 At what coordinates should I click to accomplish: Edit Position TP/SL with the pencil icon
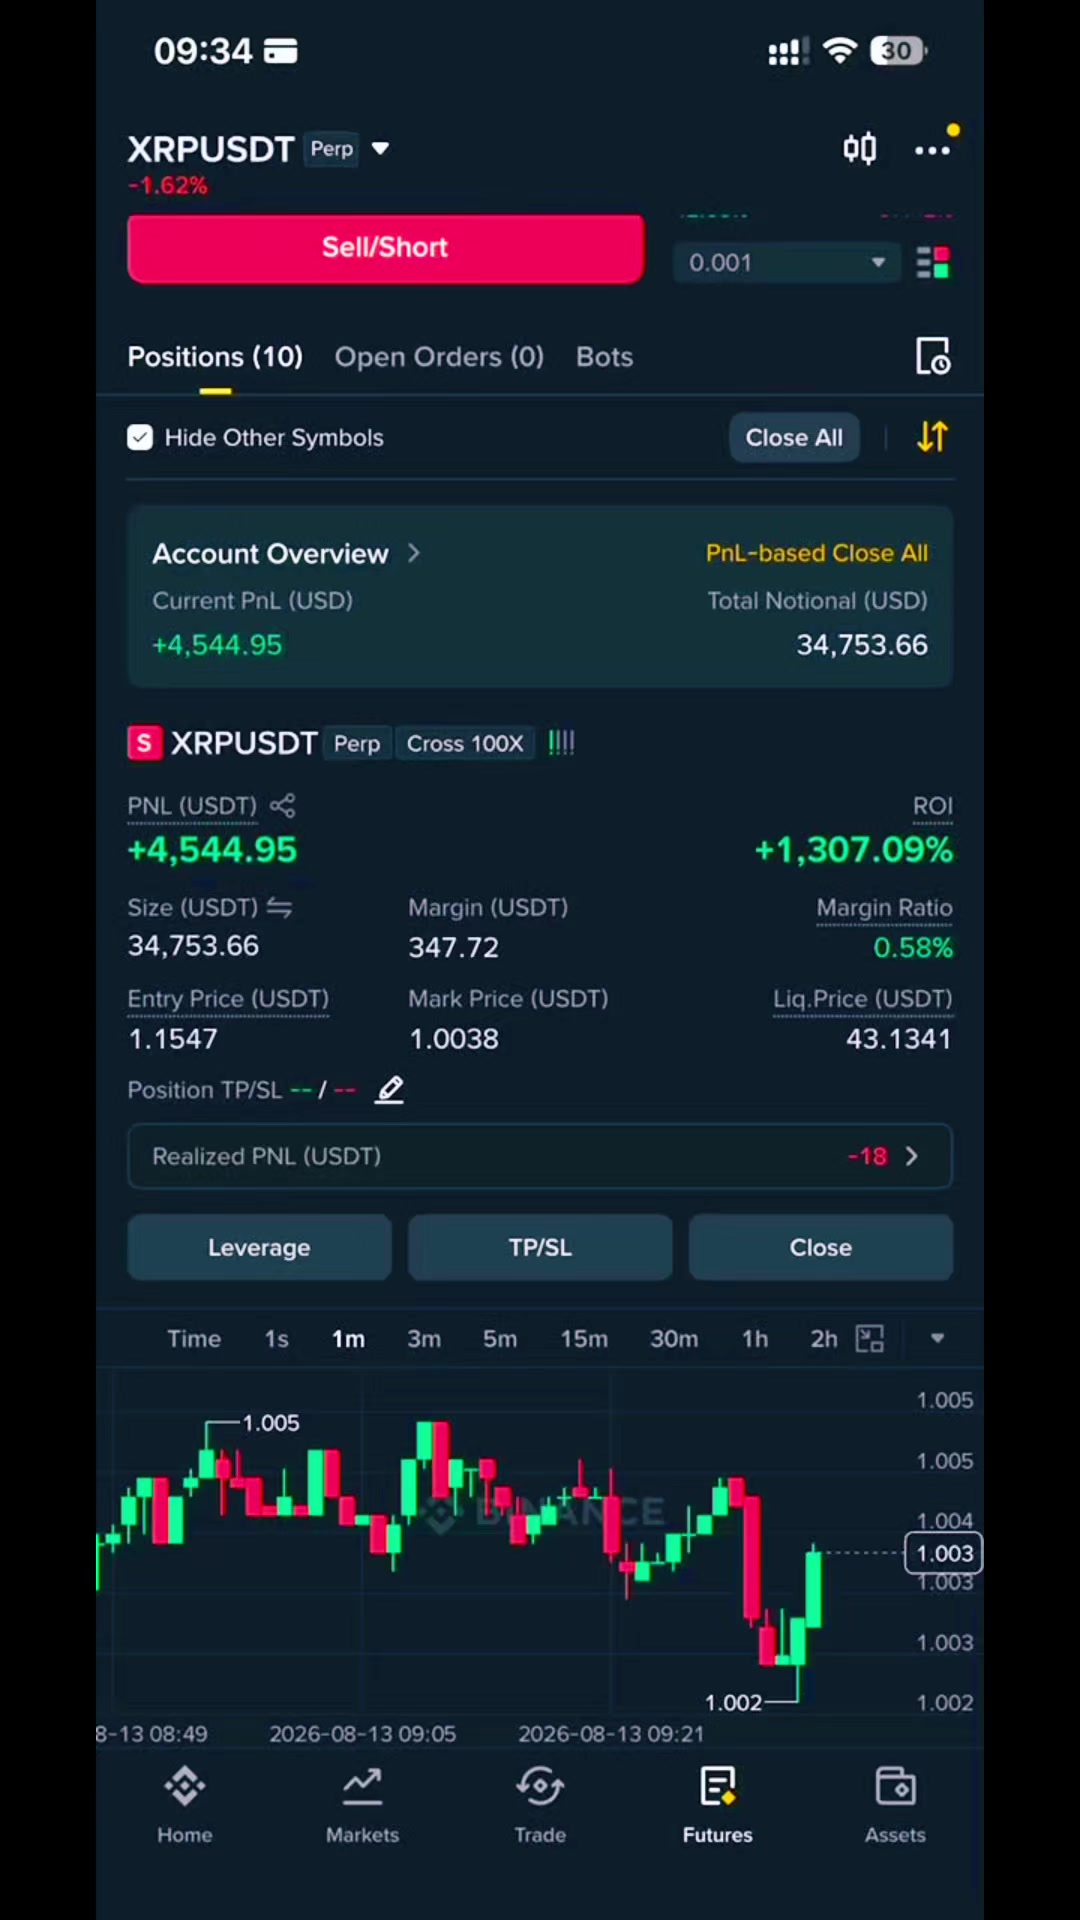(389, 1090)
